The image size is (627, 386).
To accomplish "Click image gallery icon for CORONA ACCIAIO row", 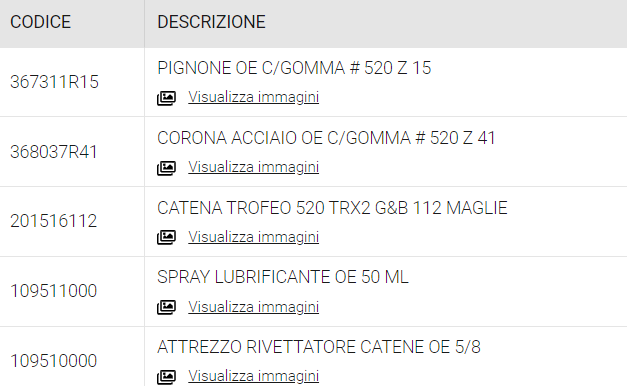I will click(x=166, y=168).
